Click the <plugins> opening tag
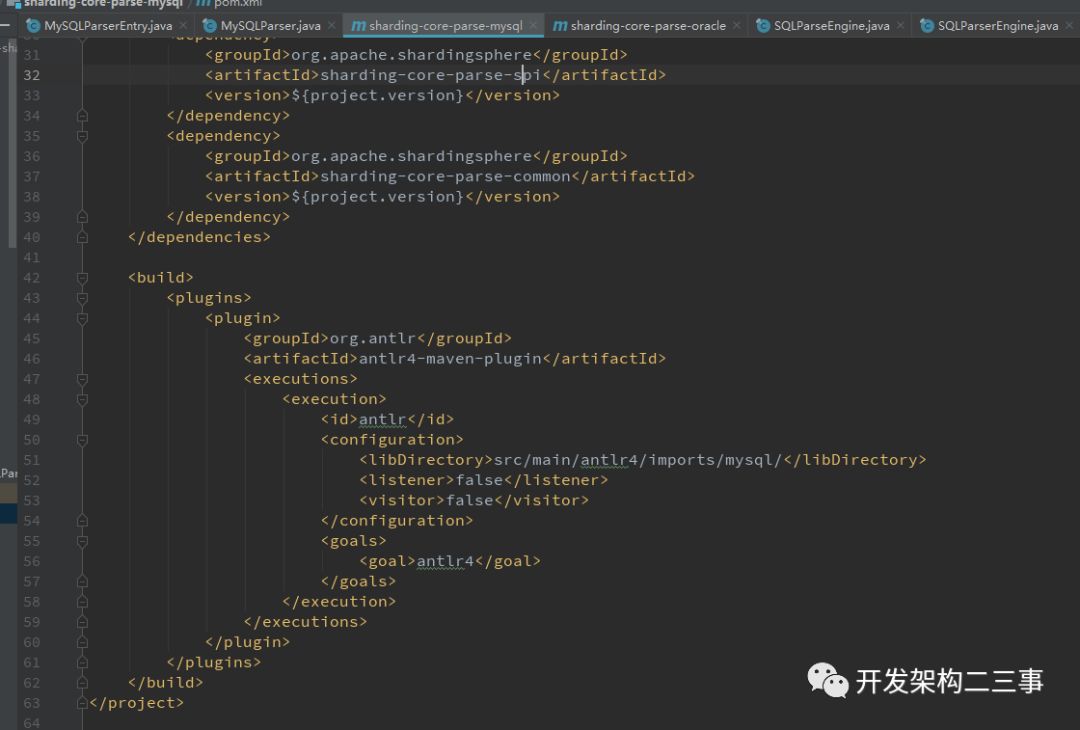The width and height of the screenshot is (1080, 730). point(209,298)
